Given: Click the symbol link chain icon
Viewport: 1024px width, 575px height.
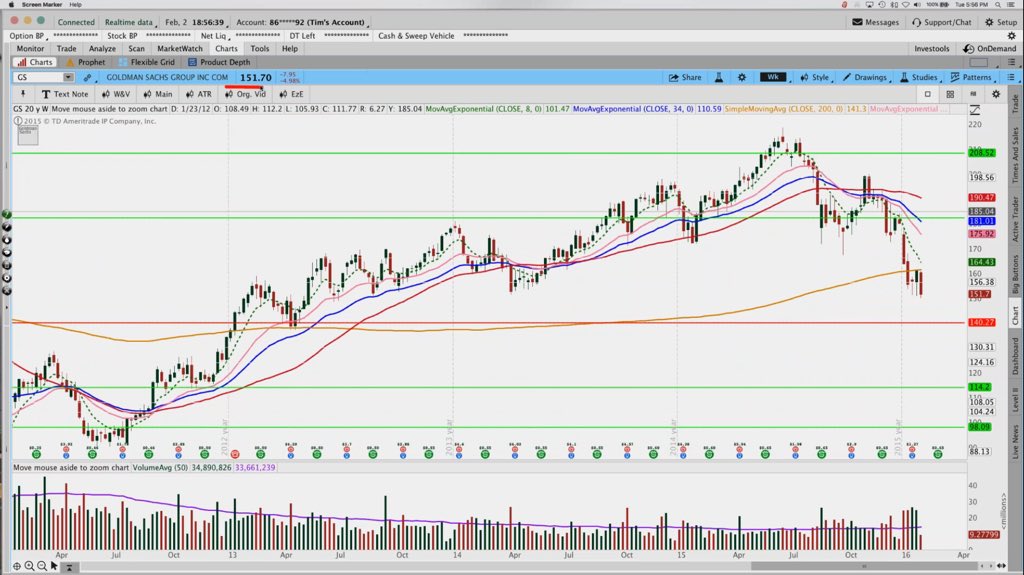Looking at the screenshot, I should click(x=87, y=77).
